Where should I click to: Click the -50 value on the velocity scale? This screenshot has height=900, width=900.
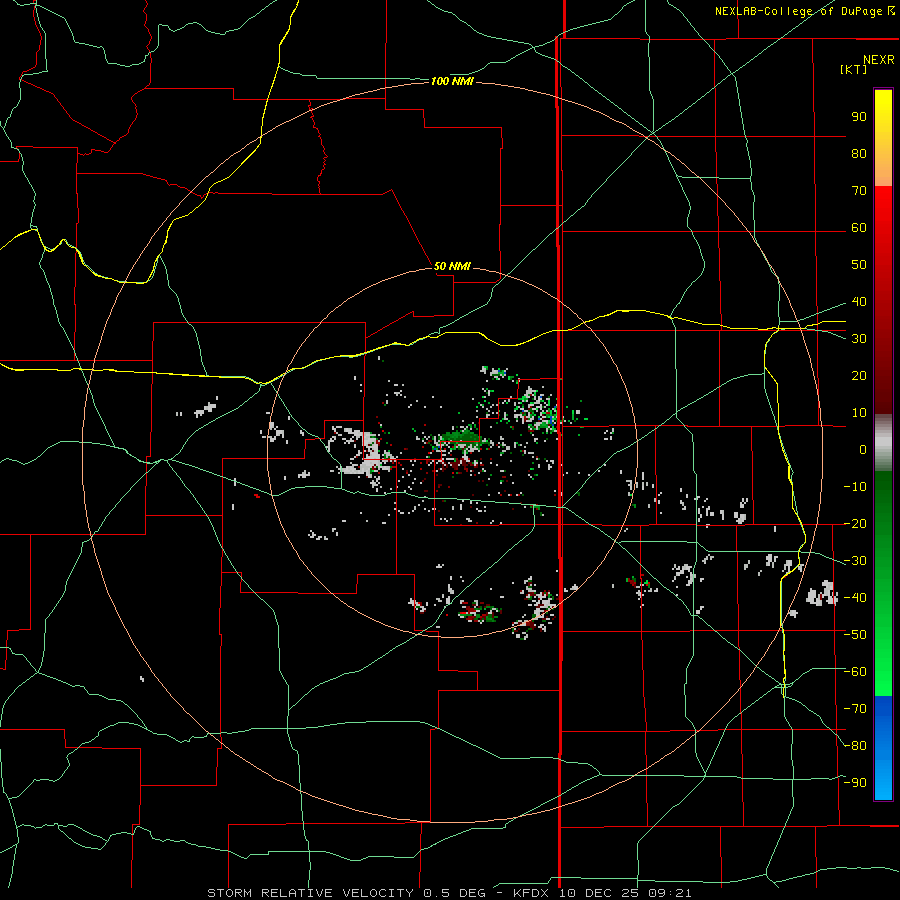[x=855, y=635]
